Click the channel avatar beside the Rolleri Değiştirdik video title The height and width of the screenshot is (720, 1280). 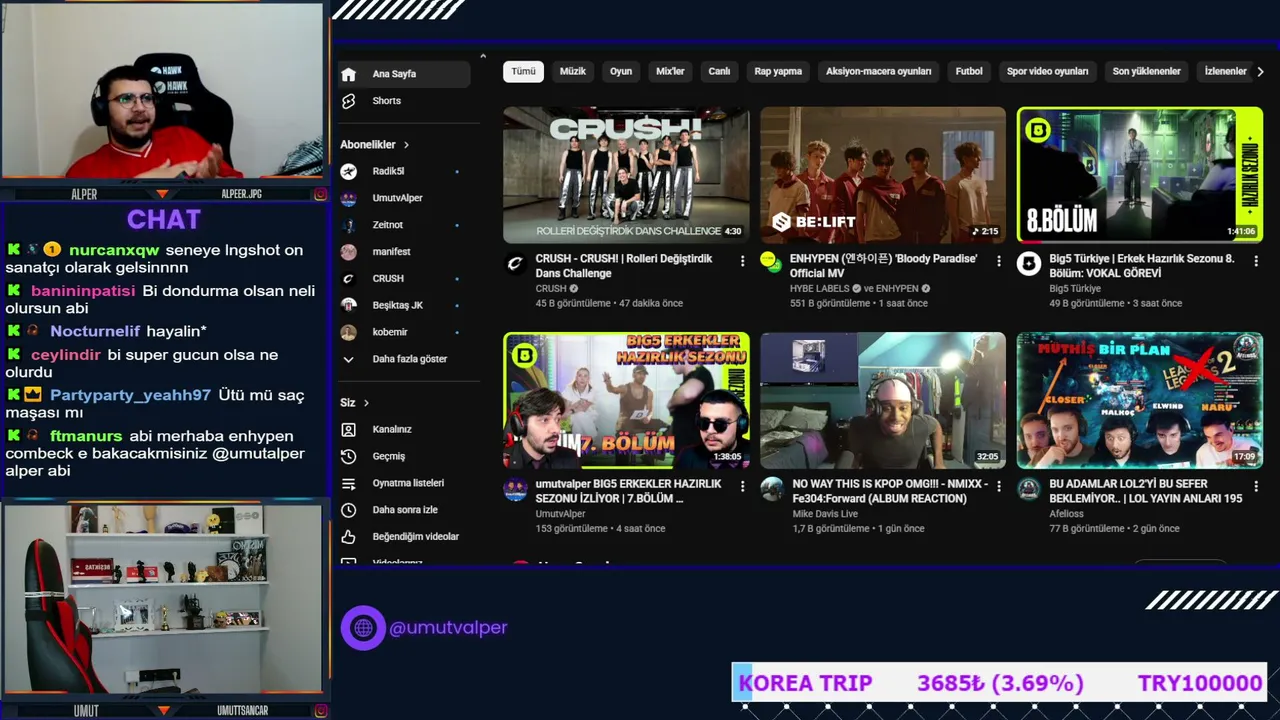point(515,264)
